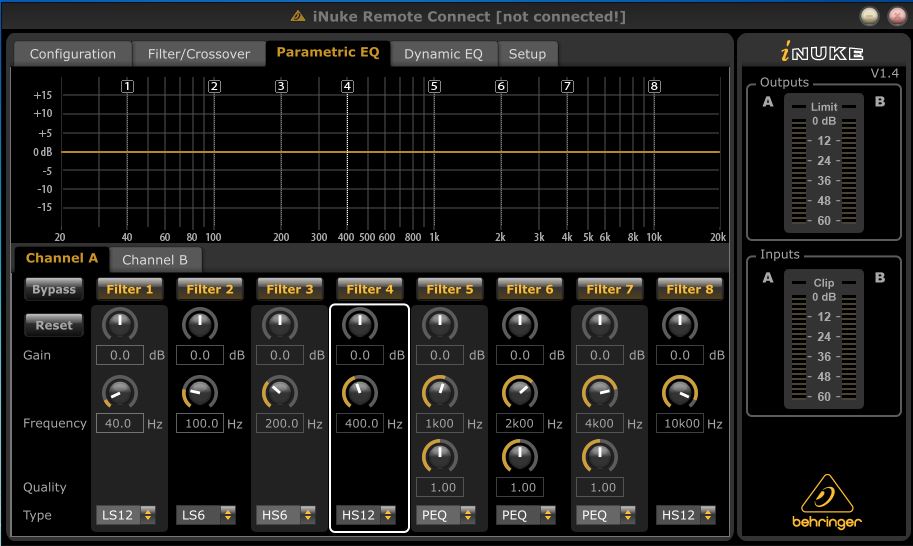Minimize the iNuke Remote Connect window
The width and height of the screenshot is (913, 546).
[x=869, y=16]
